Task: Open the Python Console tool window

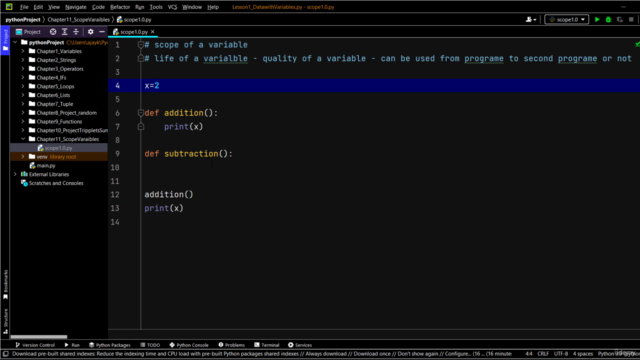Action: 189,345
